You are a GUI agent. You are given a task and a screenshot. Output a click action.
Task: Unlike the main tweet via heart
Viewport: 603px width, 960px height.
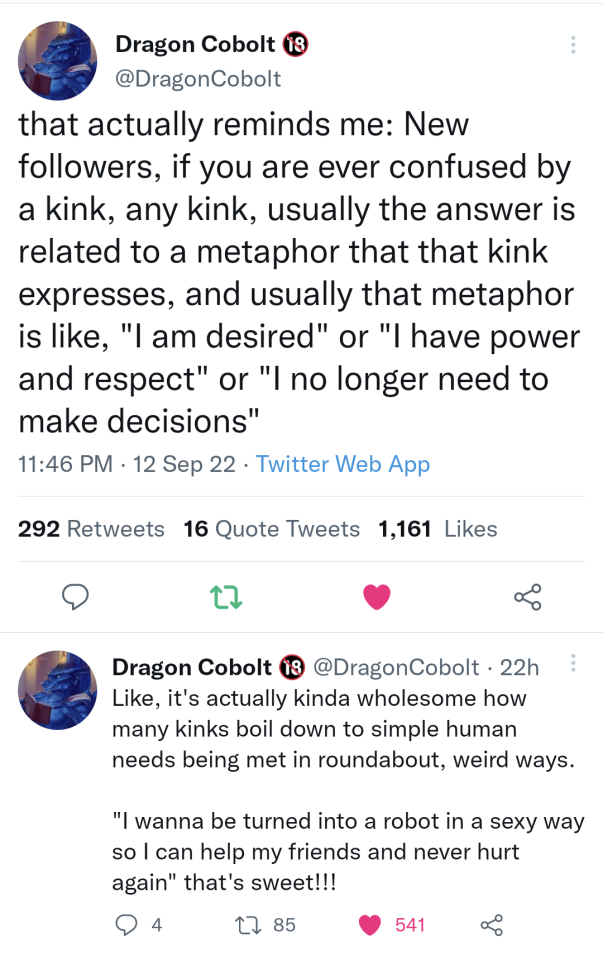[376, 597]
